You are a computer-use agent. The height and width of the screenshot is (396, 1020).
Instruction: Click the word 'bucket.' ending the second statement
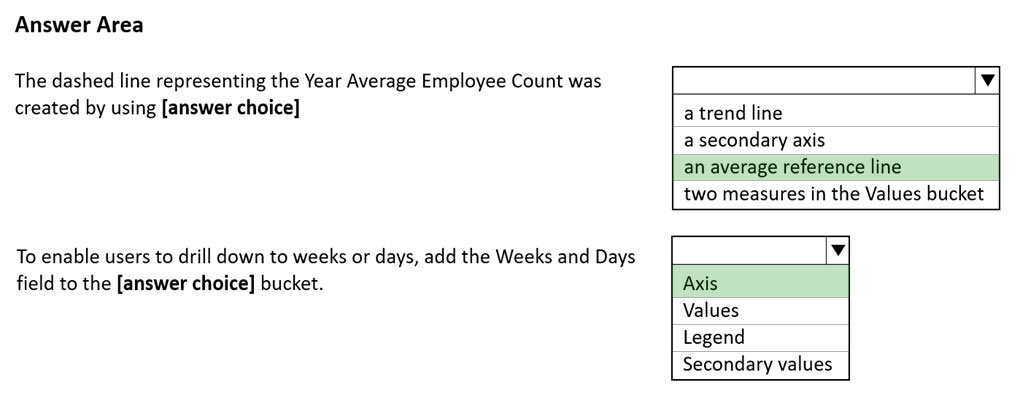click(291, 284)
